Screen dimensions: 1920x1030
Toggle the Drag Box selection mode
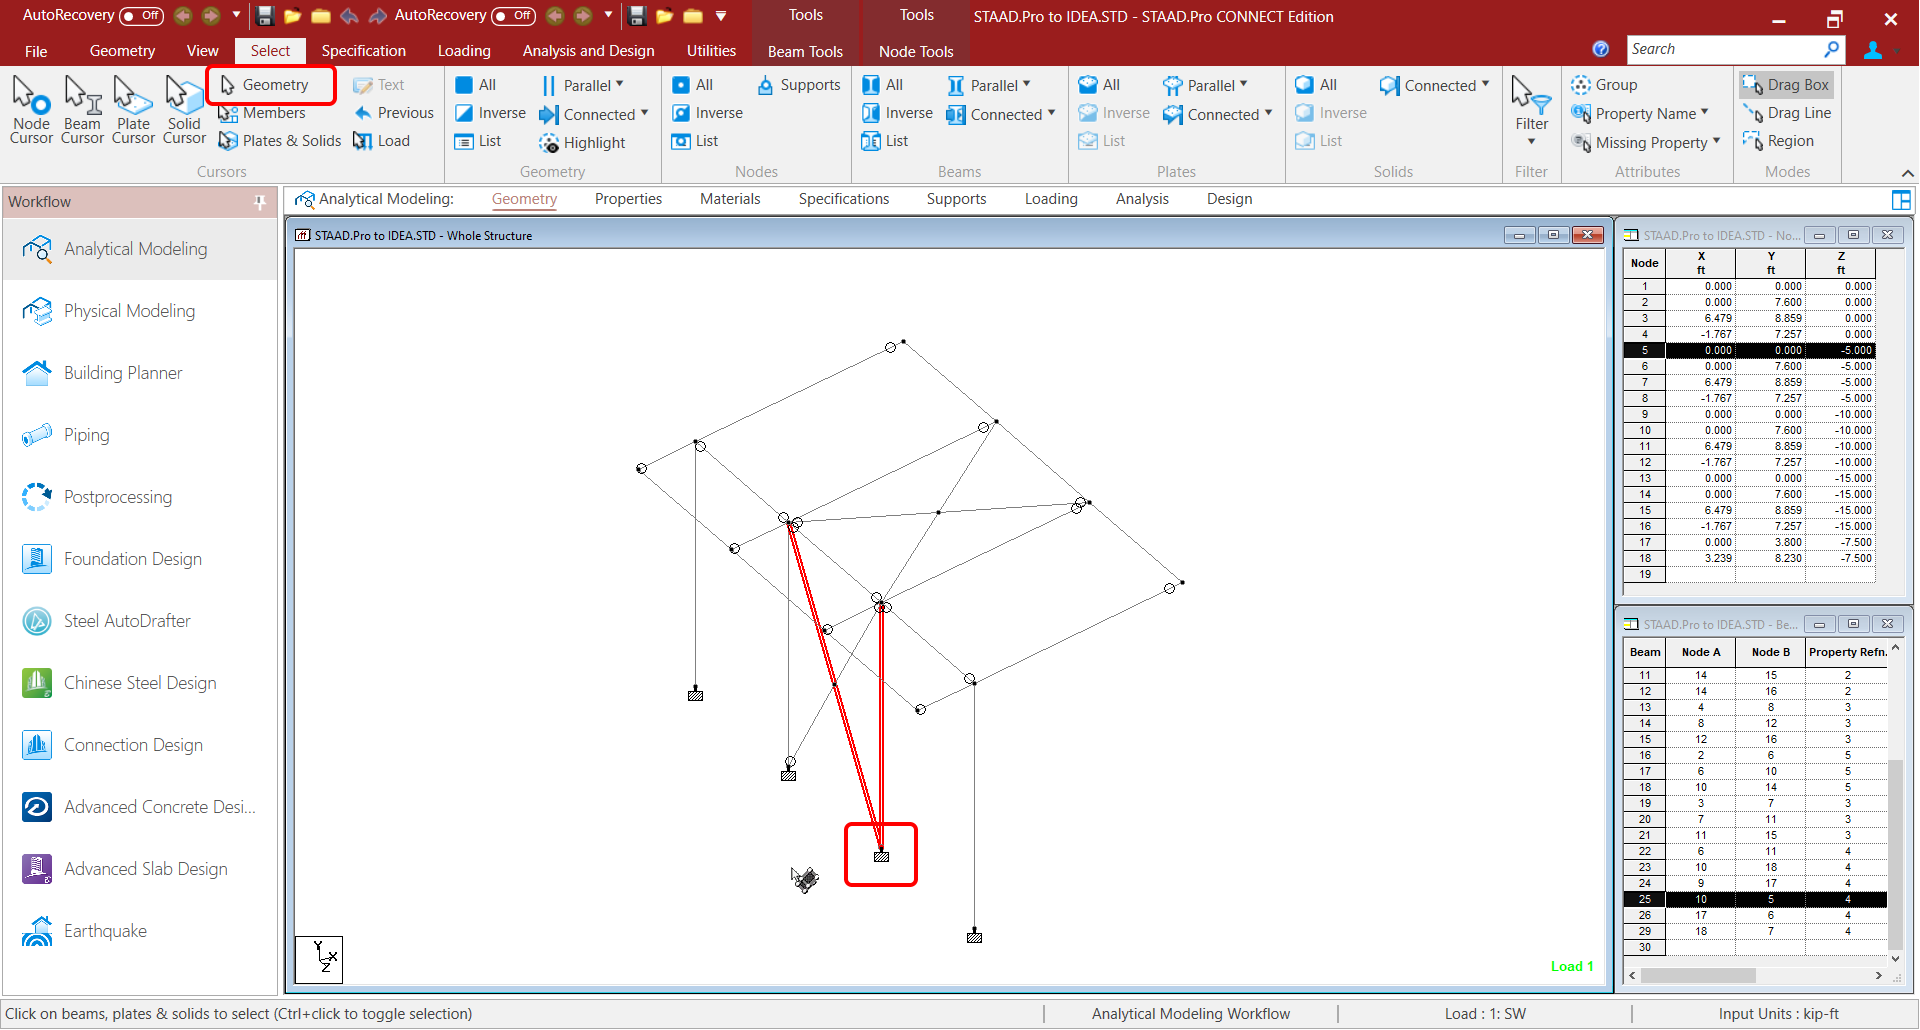[1787, 85]
